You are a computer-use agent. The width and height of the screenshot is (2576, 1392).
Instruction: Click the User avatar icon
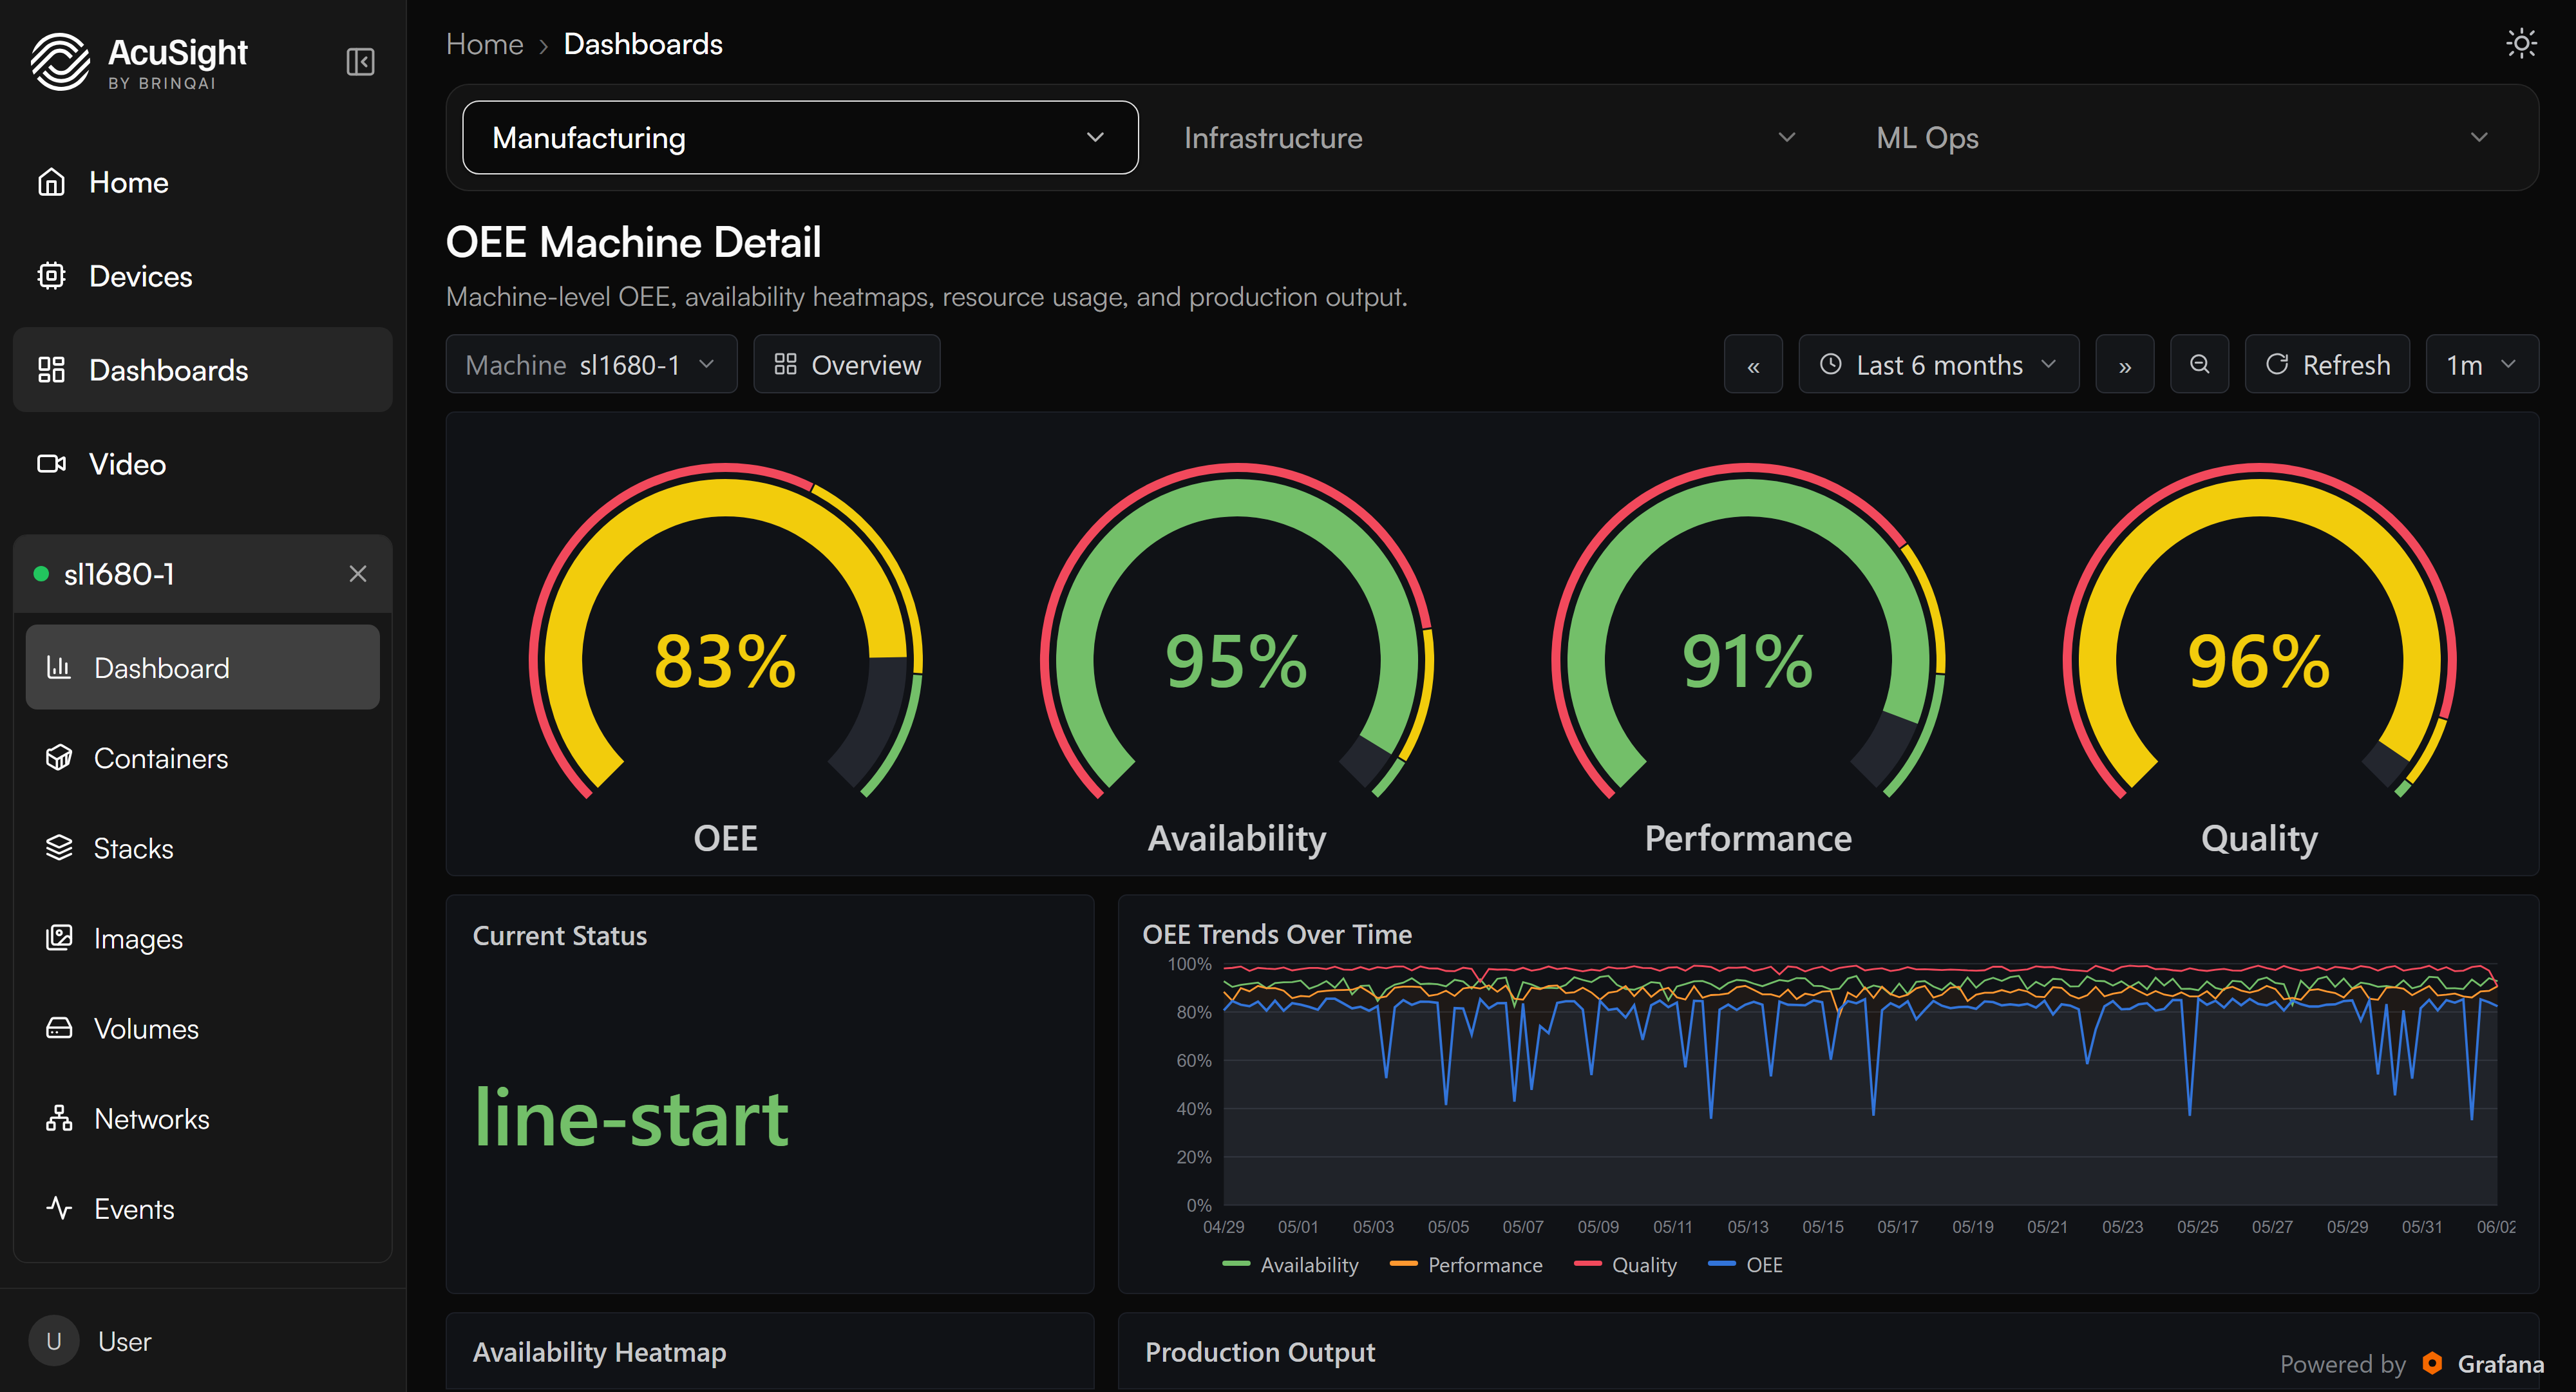[x=54, y=1341]
